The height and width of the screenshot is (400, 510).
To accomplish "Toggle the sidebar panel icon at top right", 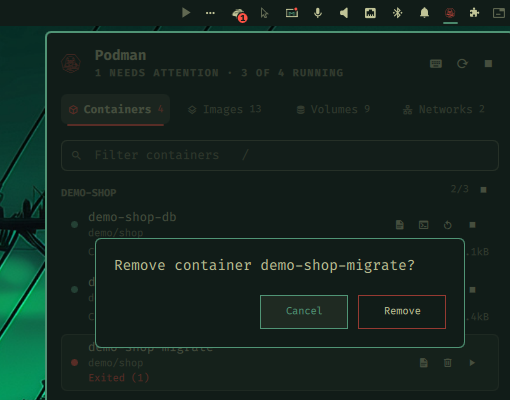I will click(x=499, y=13).
